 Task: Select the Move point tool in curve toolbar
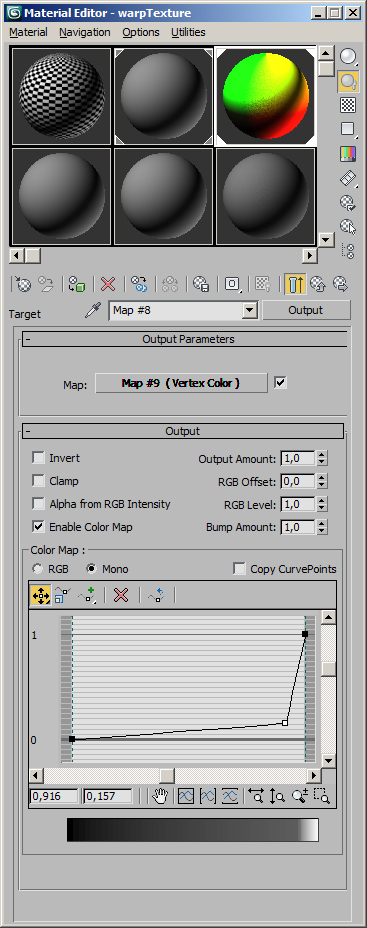tap(40, 595)
